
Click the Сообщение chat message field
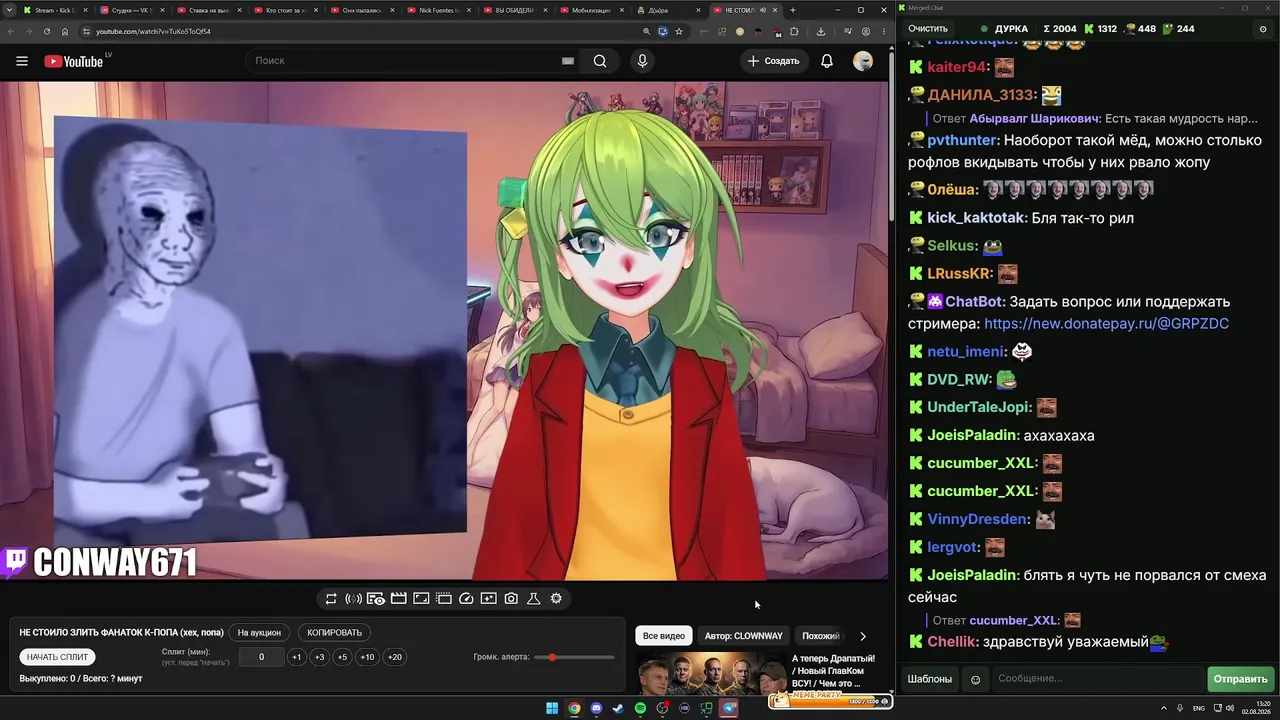[x=1096, y=680]
